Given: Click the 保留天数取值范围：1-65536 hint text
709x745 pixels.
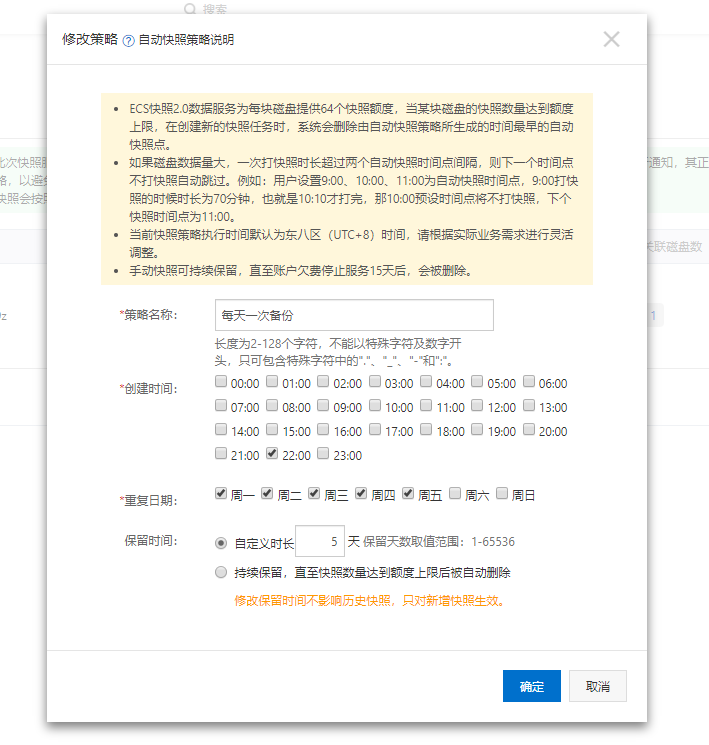Looking at the screenshot, I should click(x=439, y=542).
